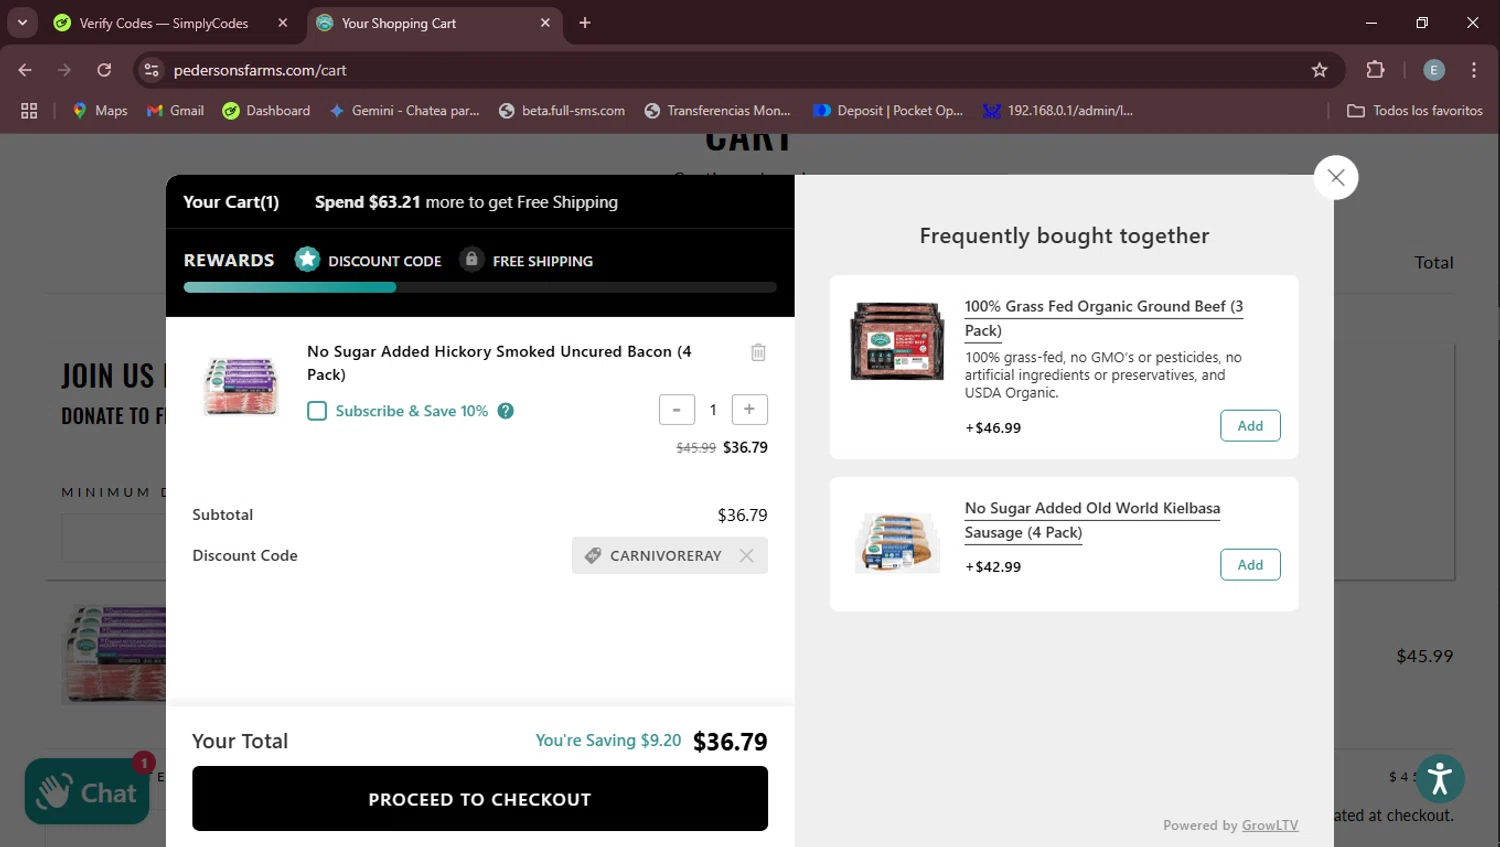Open the Chrome three-dot menu
This screenshot has width=1500, height=847.
click(1474, 70)
